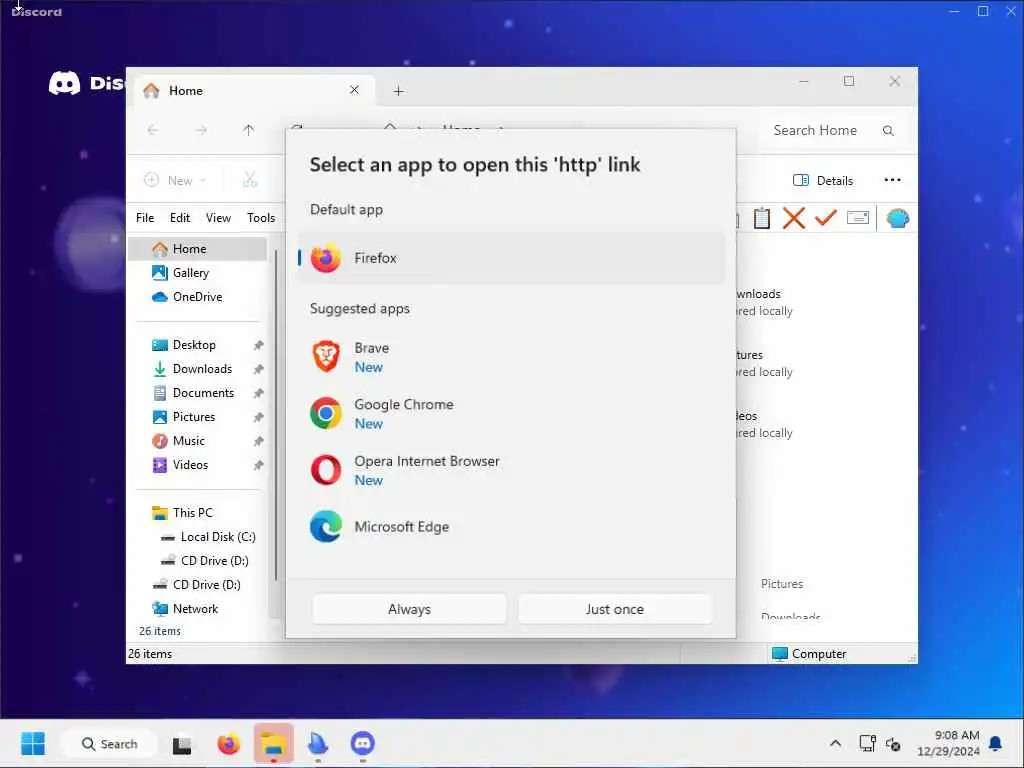This screenshot has height=768, width=1024.
Task: Show hidden tray icons chevron
Action: (835, 743)
